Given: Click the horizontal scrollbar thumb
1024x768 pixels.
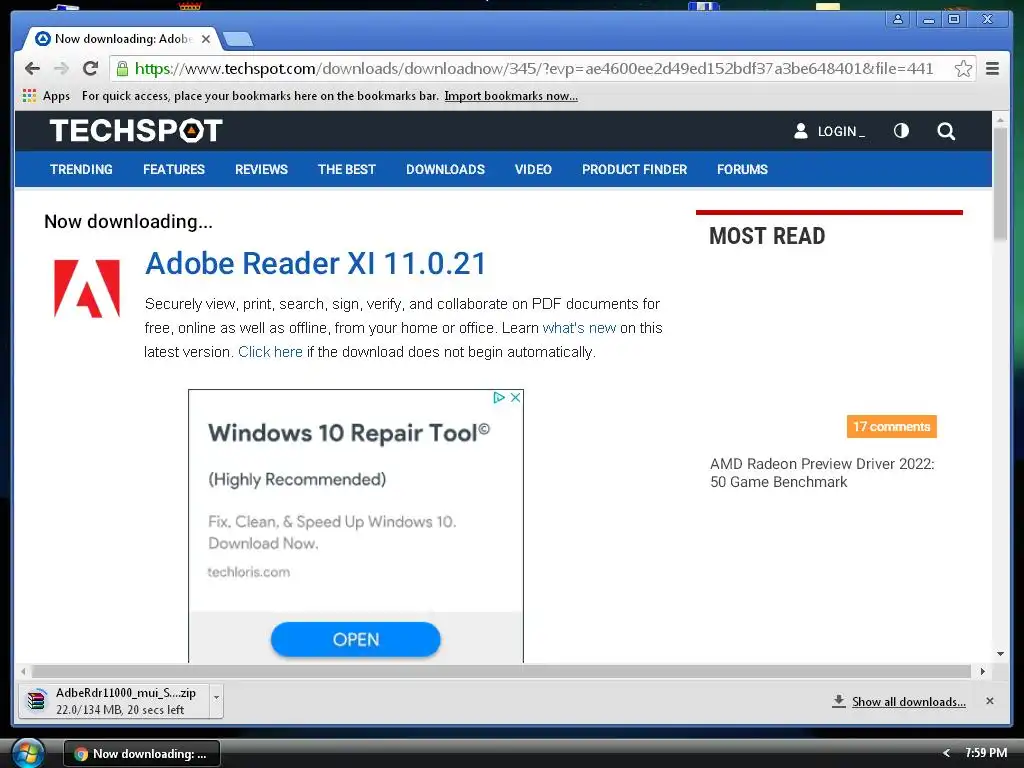Looking at the screenshot, I should point(502,671).
